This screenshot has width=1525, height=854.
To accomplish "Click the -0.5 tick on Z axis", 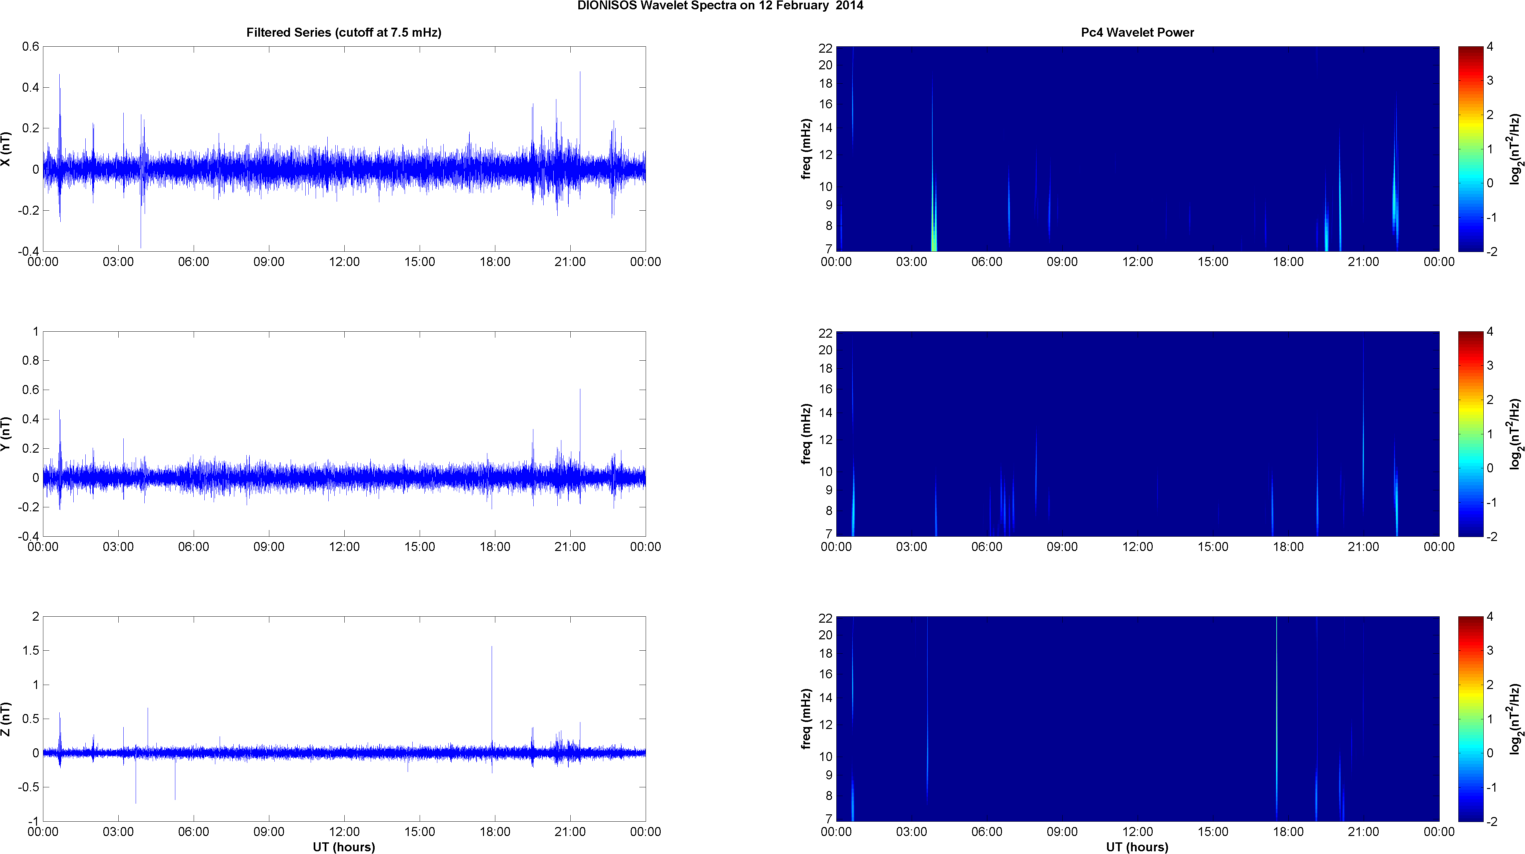I will point(28,787).
